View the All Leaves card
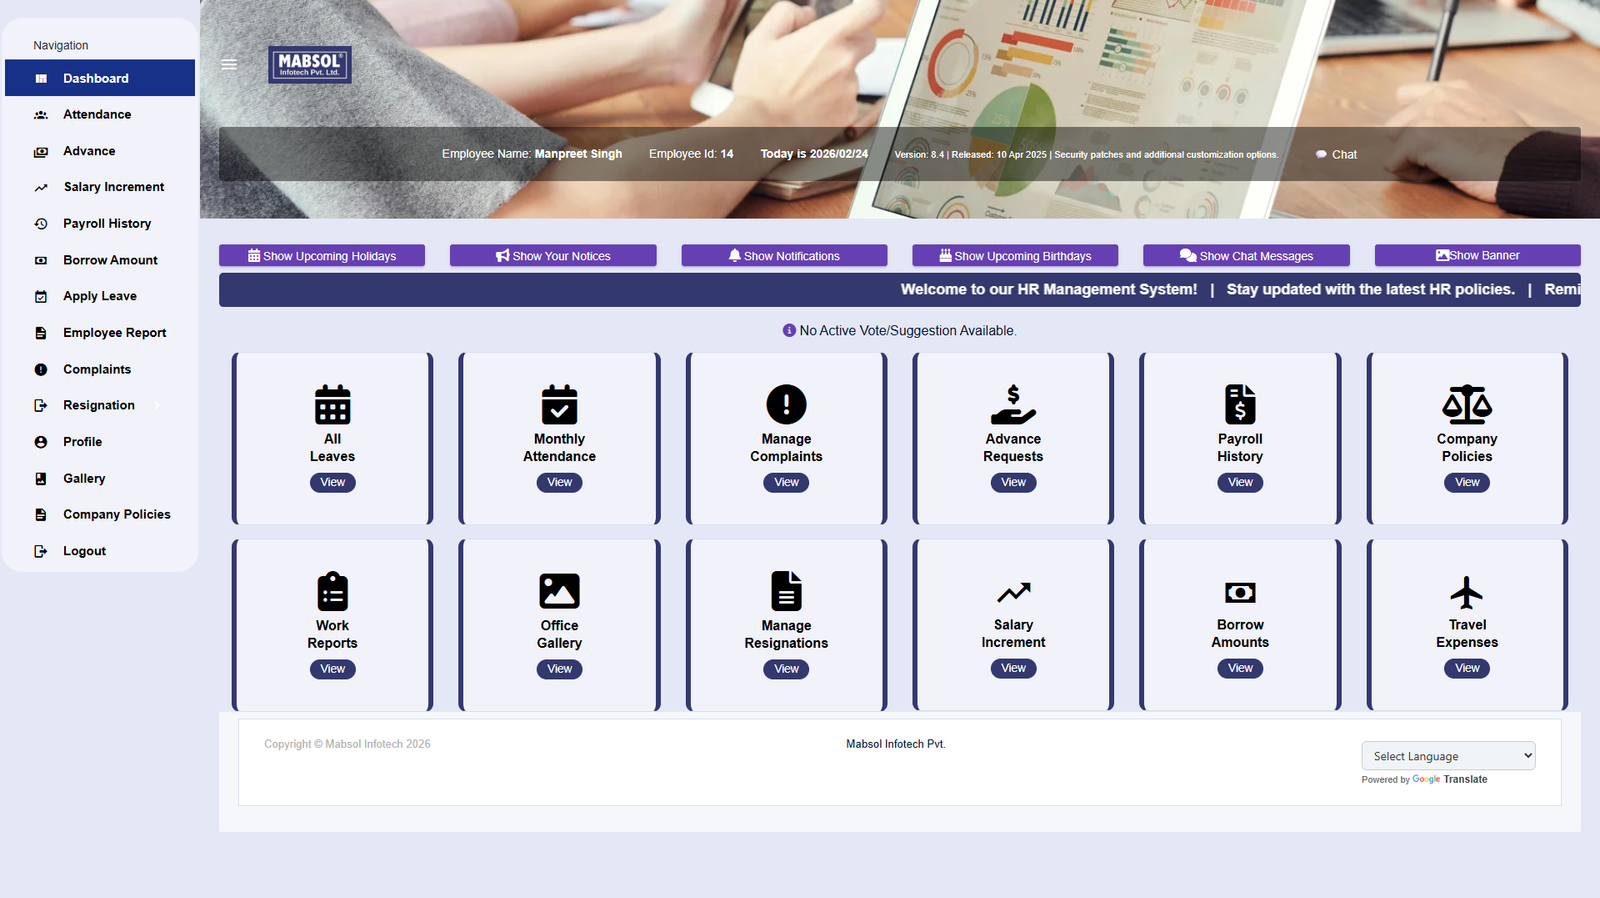Image resolution: width=1600 pixels, height=898 pixels. tap(332, 482)
